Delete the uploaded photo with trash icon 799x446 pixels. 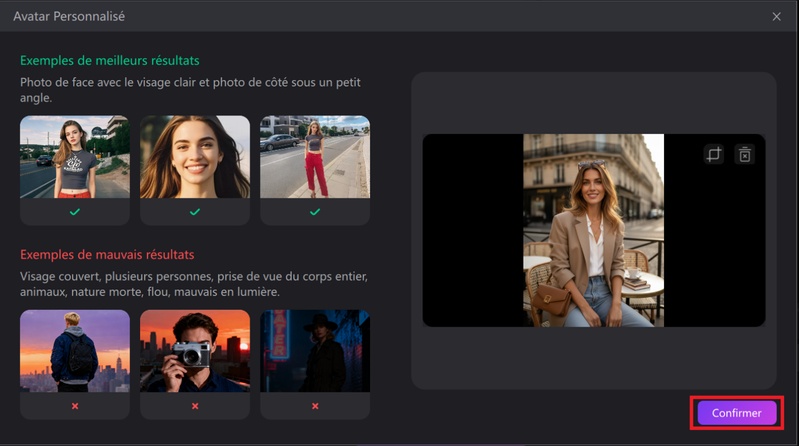[x=744, y=154]
